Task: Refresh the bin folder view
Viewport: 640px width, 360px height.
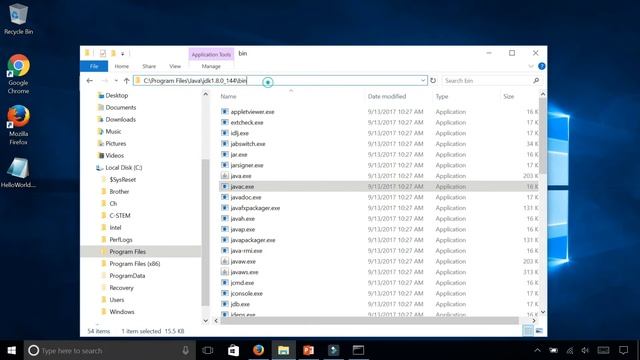Action: click(433, 80)
